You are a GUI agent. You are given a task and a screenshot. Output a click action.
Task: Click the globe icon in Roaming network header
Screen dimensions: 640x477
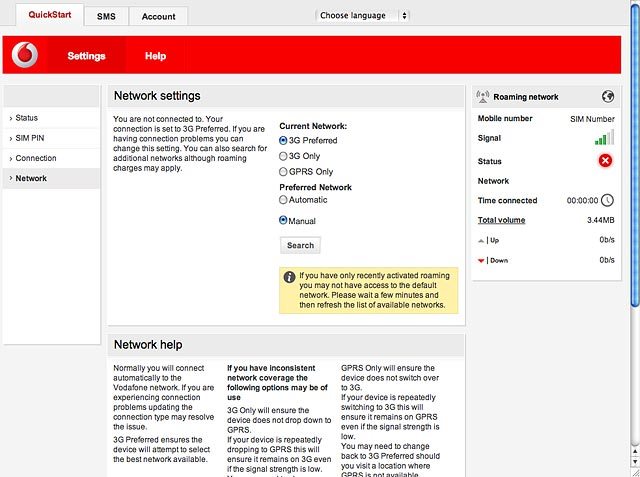608,97
